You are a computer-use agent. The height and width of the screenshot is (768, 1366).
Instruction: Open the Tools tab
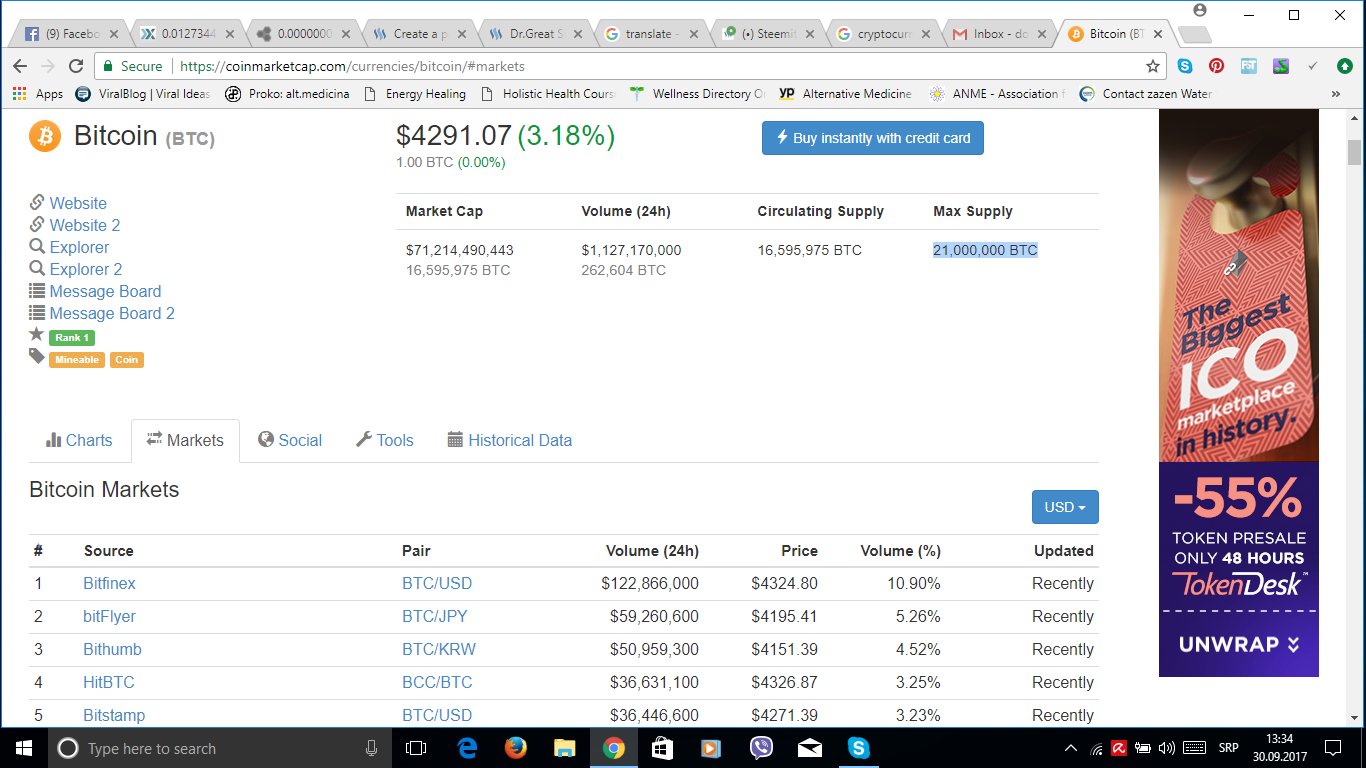point(385,440)
